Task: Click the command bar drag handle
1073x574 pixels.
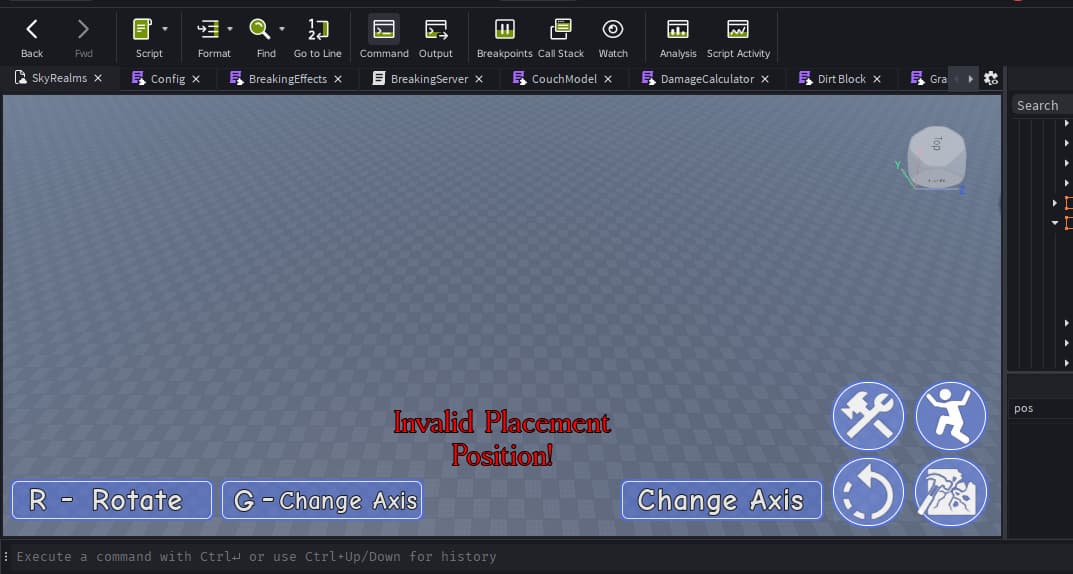Action: tap(5, 556)
